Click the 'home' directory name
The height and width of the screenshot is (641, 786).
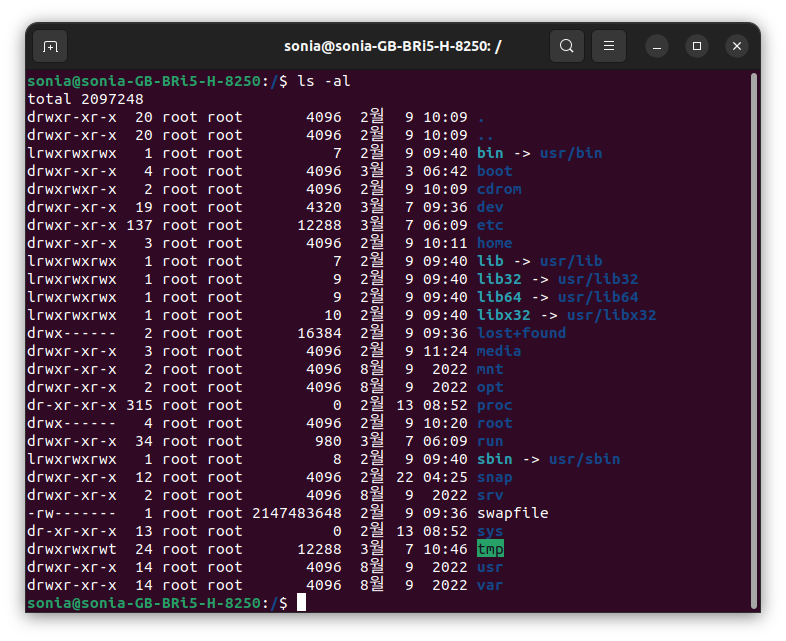point(494,244)
